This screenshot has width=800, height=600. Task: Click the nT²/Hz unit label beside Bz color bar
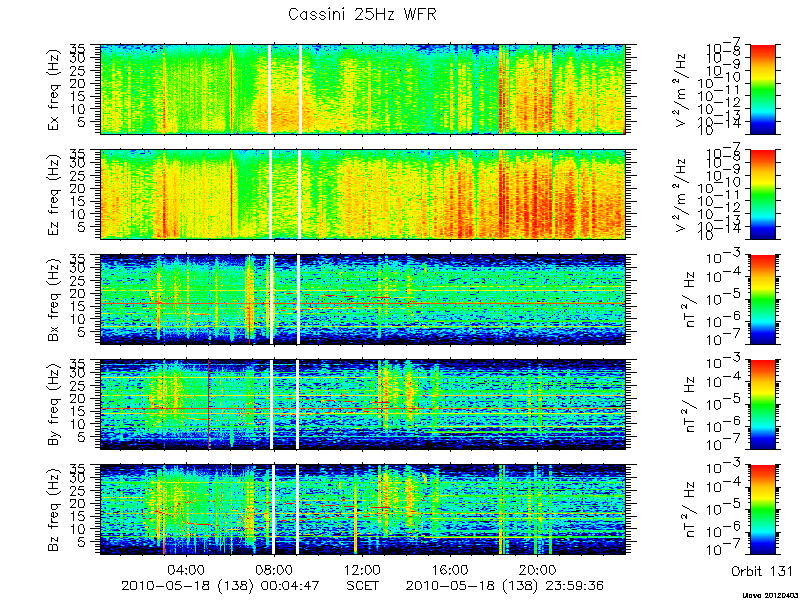691,510
